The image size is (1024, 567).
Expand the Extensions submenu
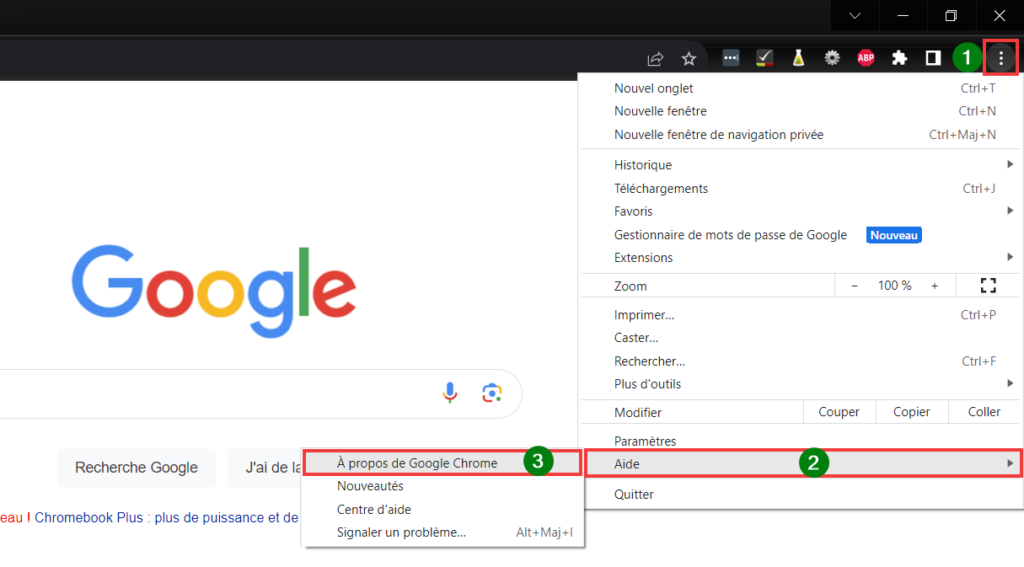(x=801, y=257)
